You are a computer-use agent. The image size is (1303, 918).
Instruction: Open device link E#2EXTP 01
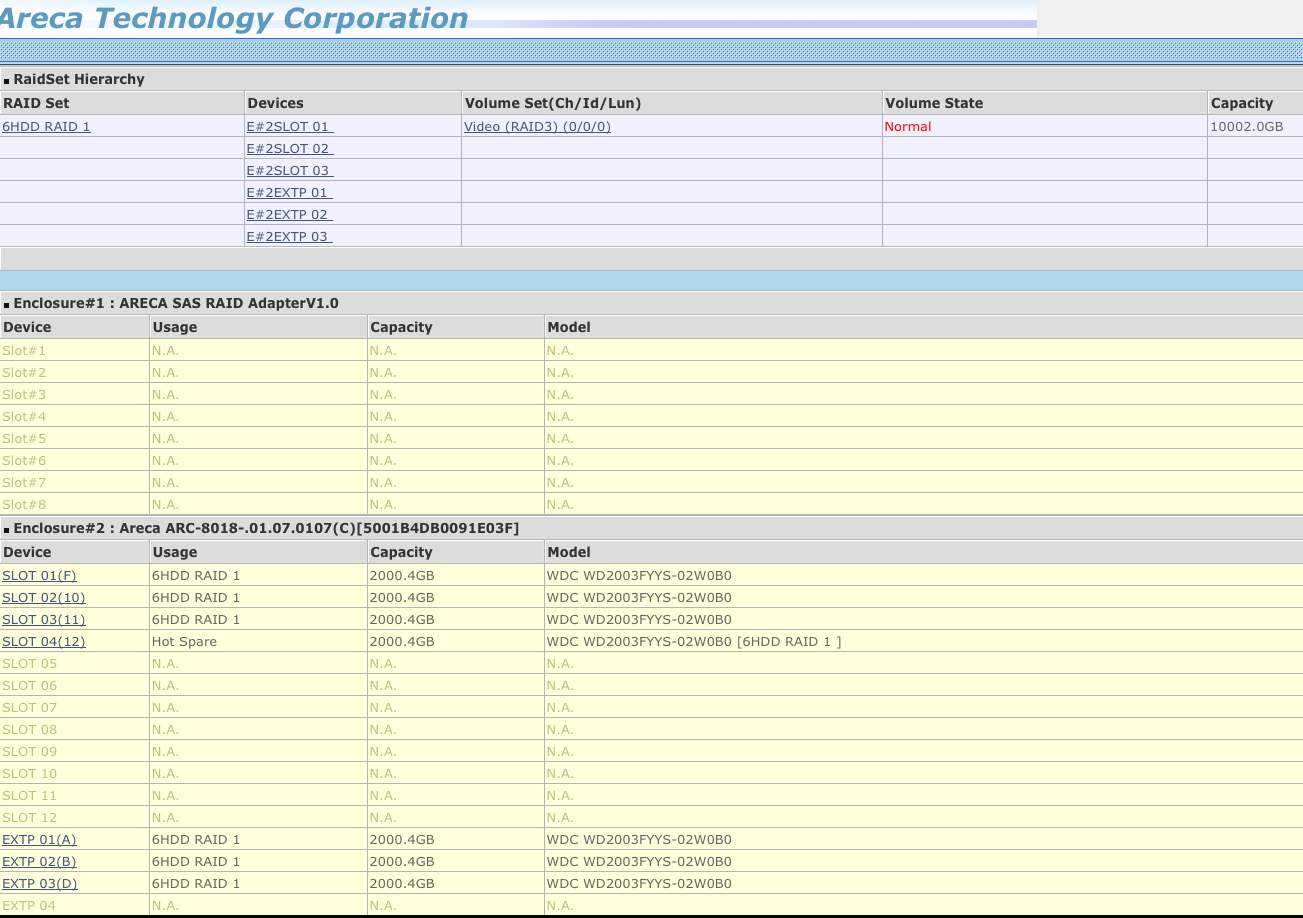[290, 193]
